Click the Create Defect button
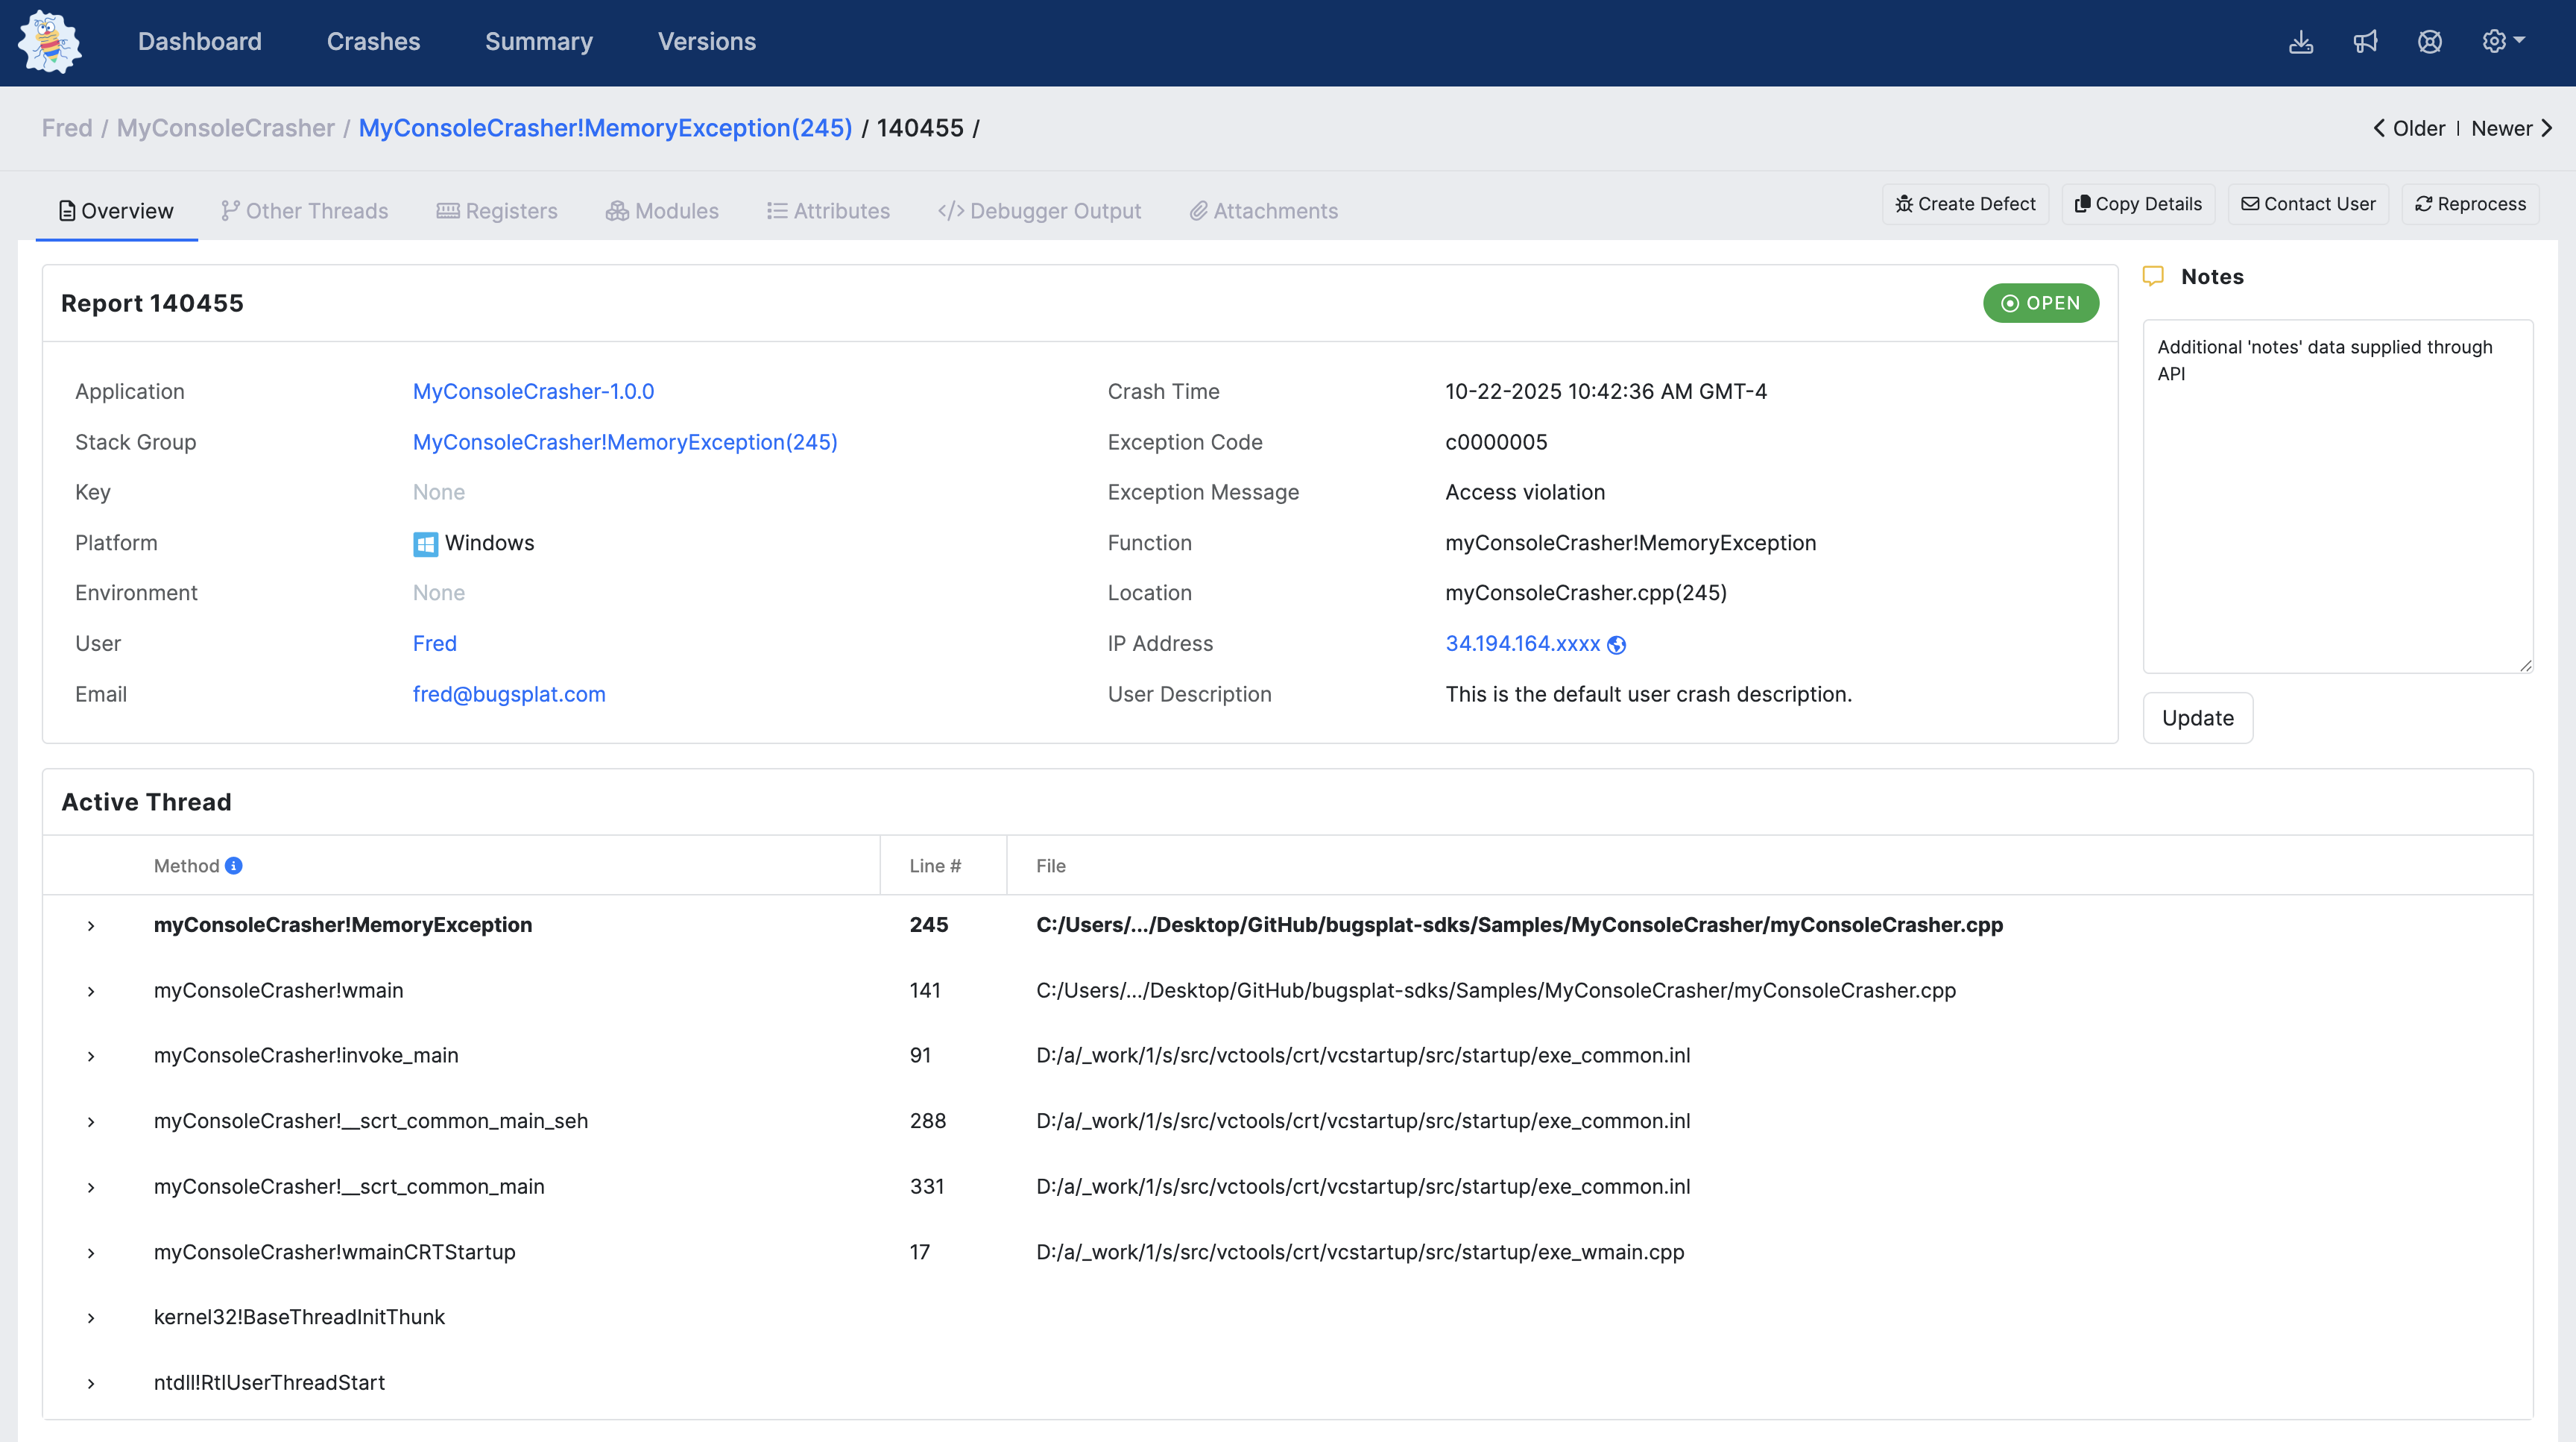 point(1965,204)
